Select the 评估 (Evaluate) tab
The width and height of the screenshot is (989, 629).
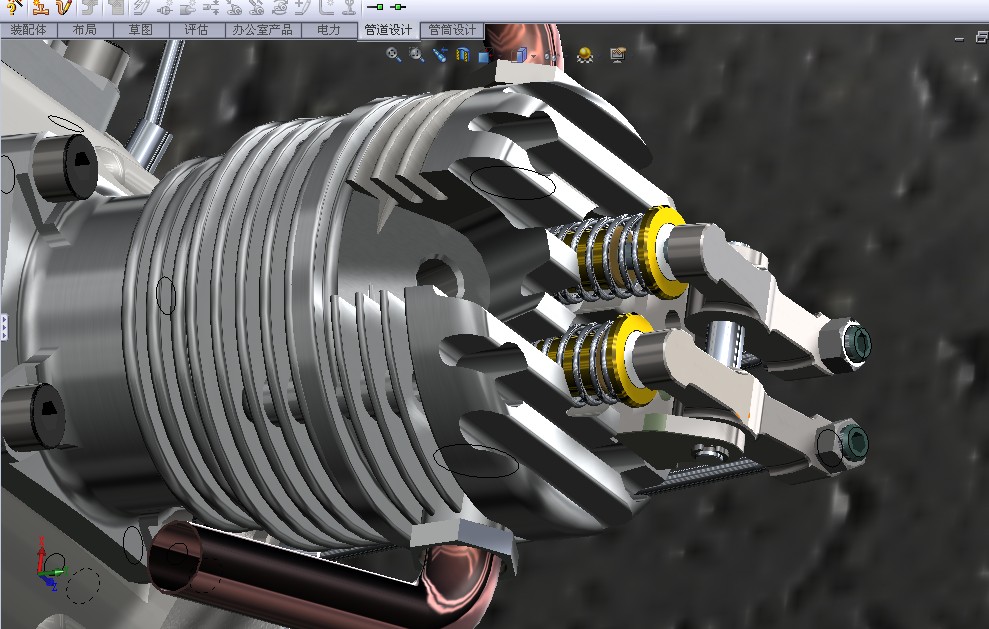(196, 30)
